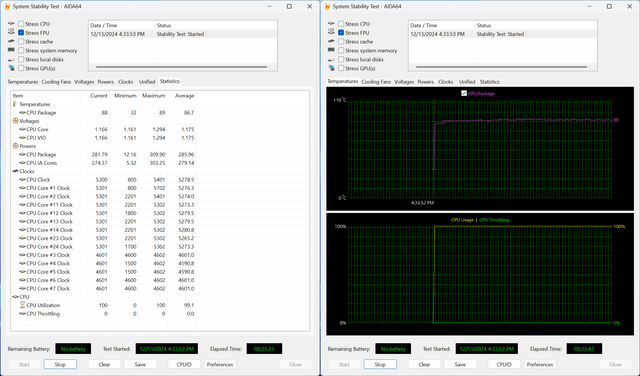Enable Stress GPU(s) in right window
The width and height of the screenshot is (640, 376).
(x=341, y=69)
